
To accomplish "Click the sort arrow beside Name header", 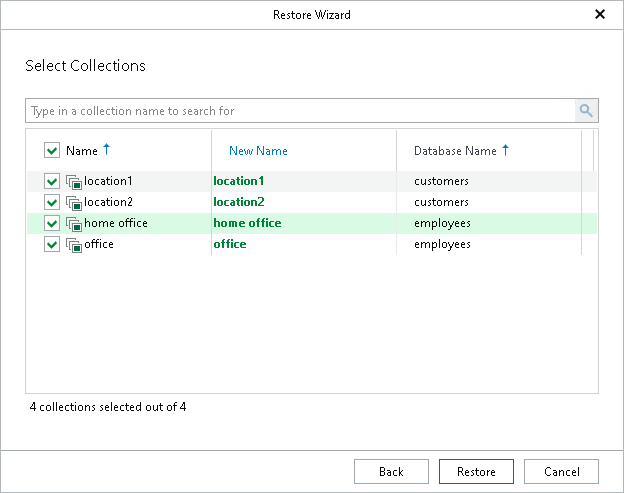I will pyautogui.click(x=106, y=150).
